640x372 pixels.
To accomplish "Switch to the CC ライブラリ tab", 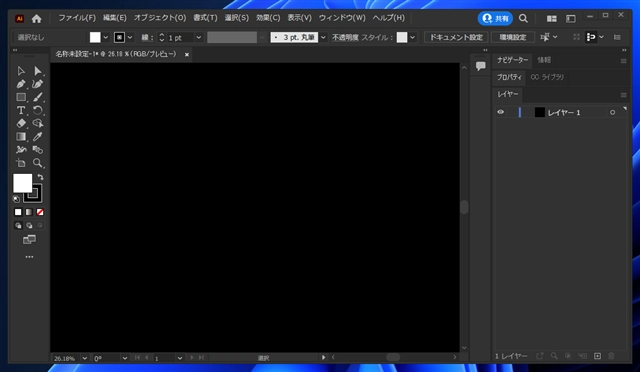I will [547, 77].
